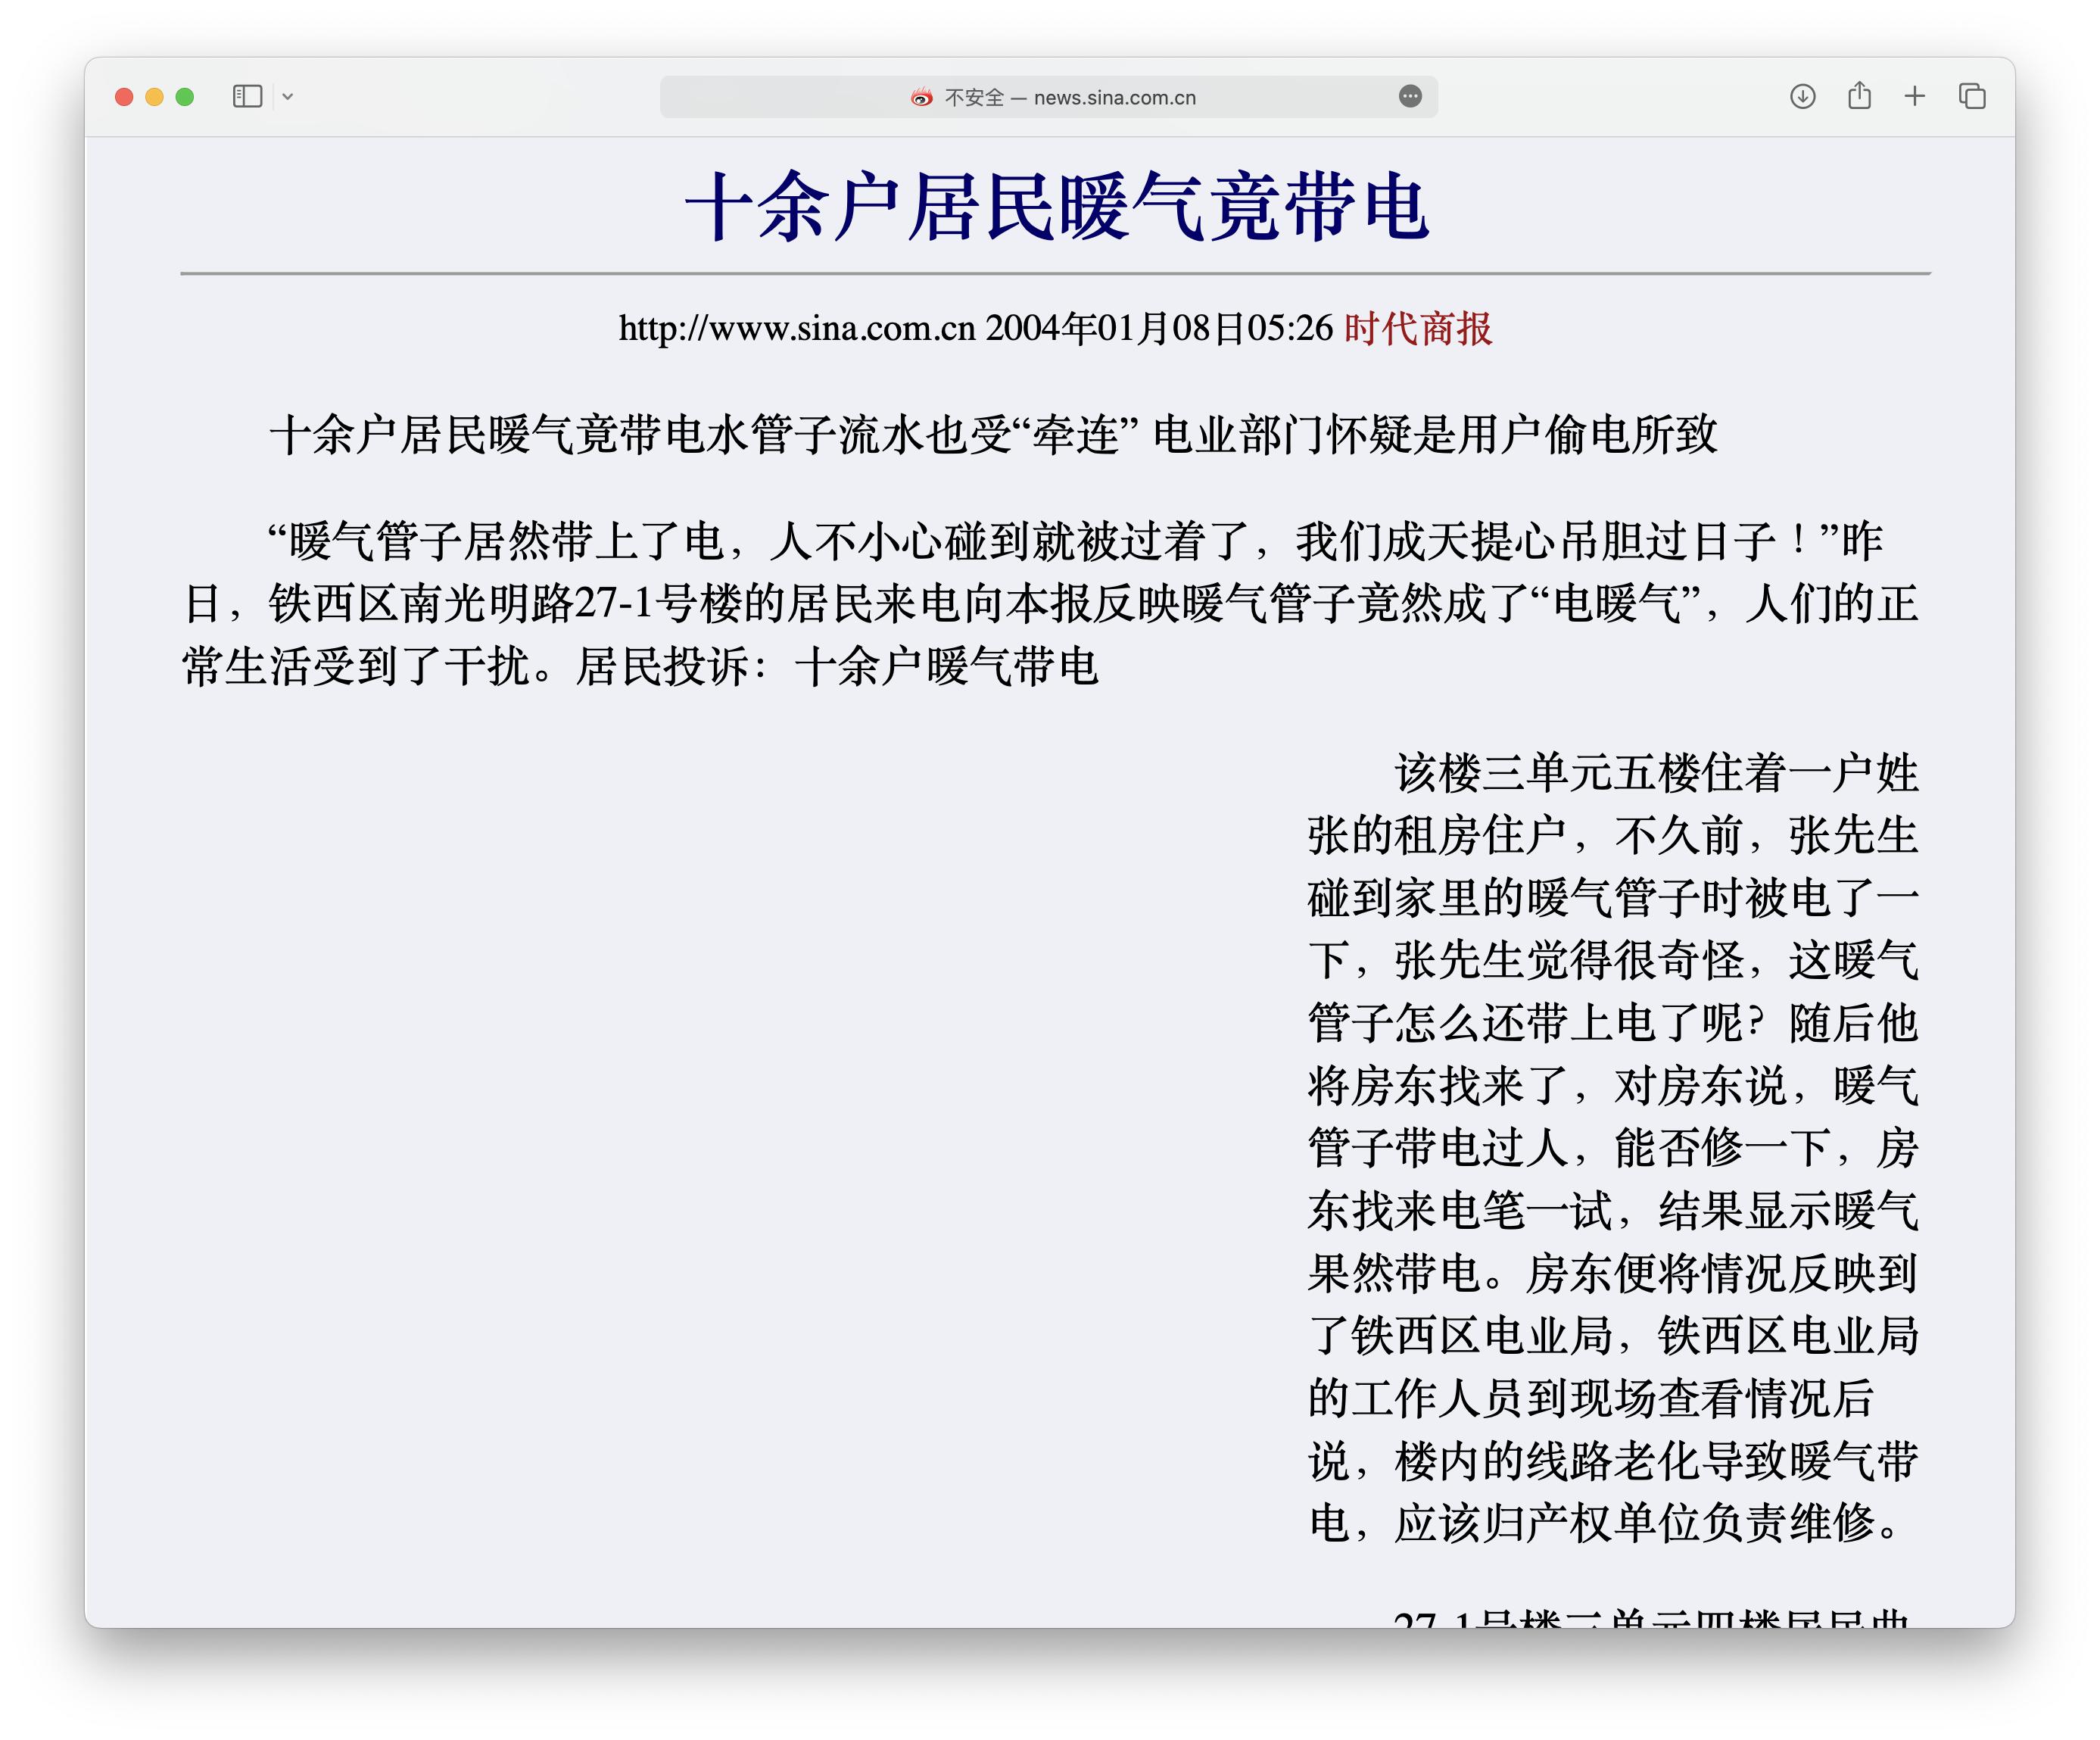Open the page ellipsis menu in the address bar
2100x1740 pixels.
tap(1409, 96)
